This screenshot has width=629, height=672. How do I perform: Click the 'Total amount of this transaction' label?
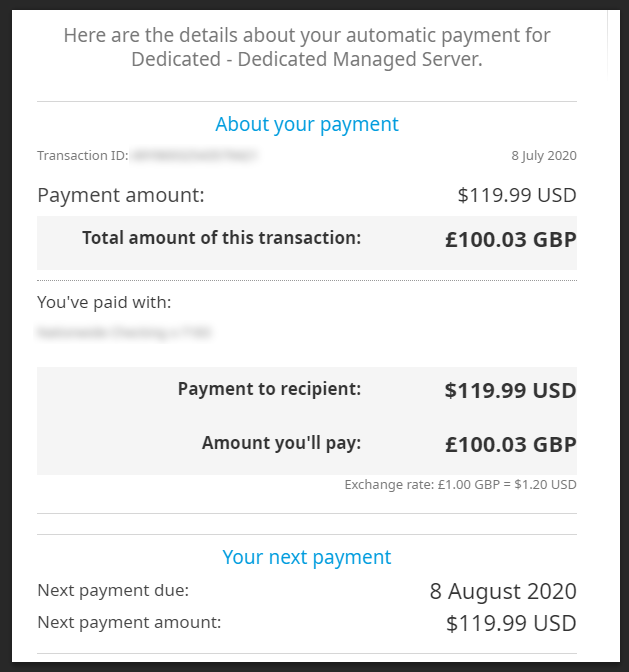(x=222, y=238)
